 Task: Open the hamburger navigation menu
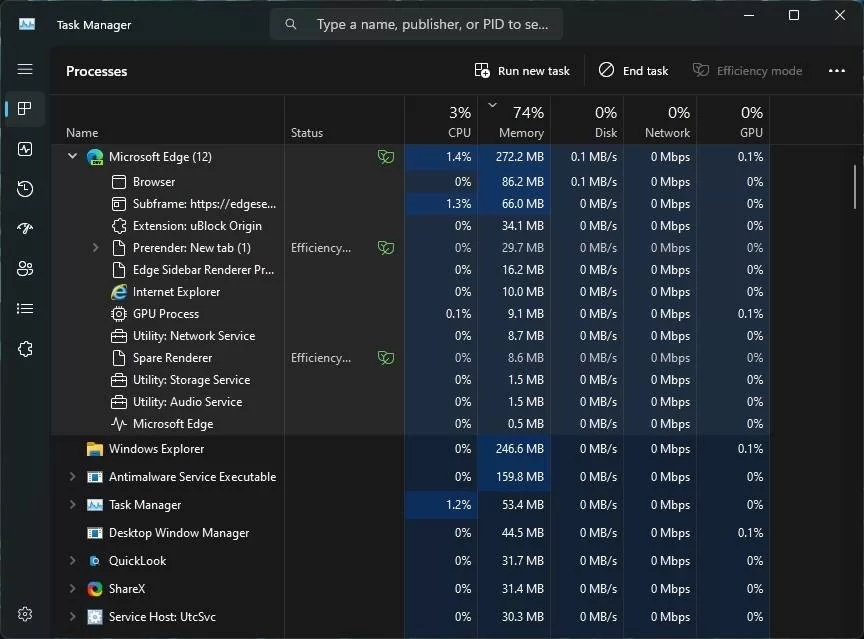tap(25, 70)
